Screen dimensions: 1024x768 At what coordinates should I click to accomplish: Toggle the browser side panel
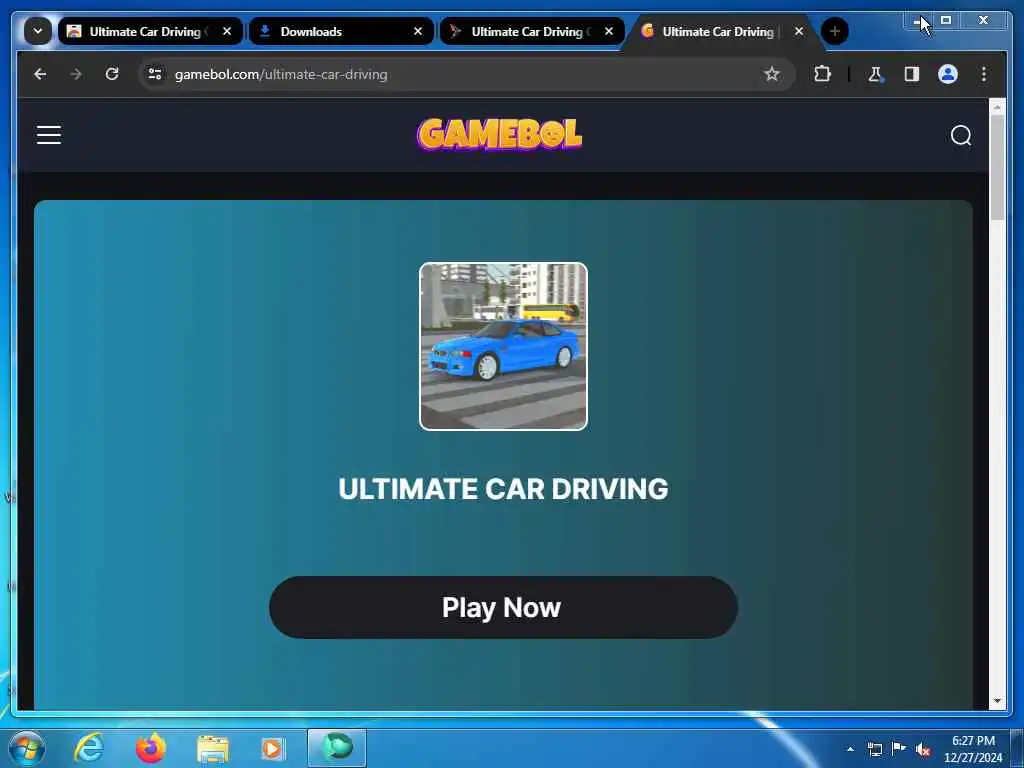click(x=912, y=74)
